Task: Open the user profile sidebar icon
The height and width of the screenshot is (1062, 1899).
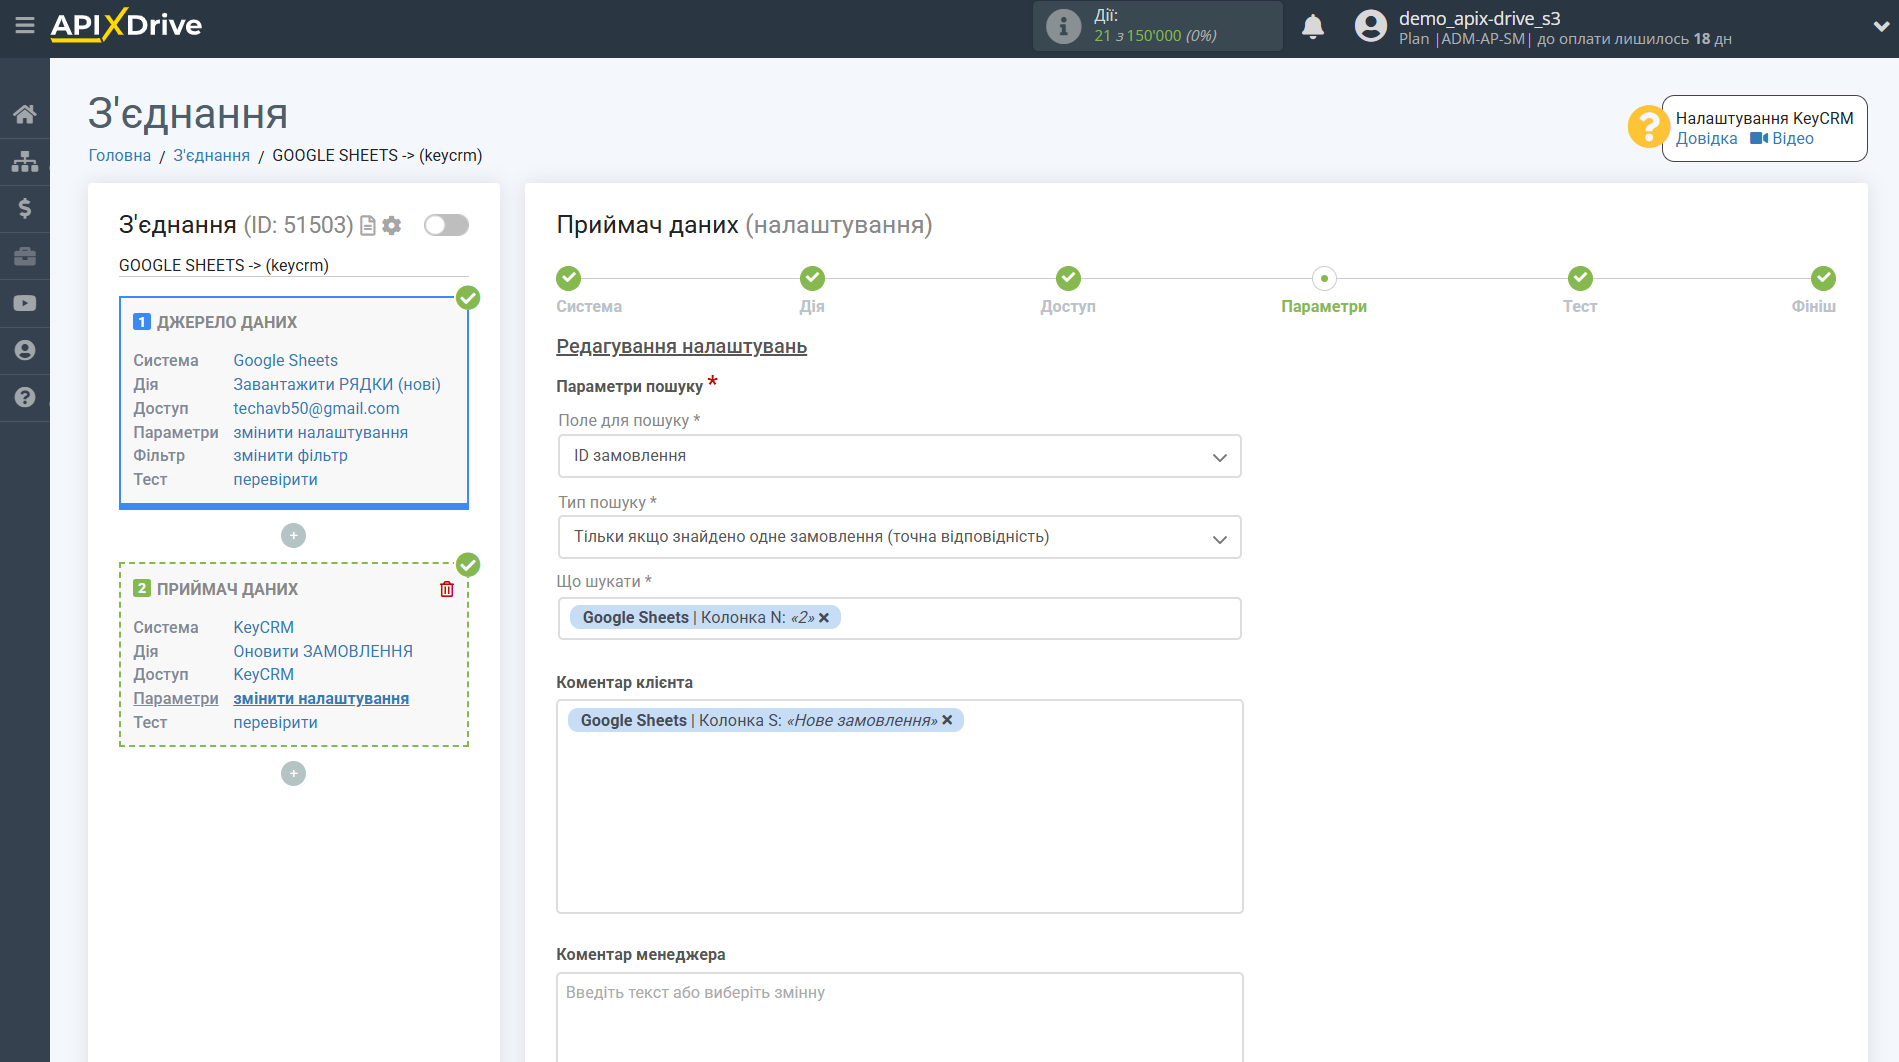Action: point(25,350)
